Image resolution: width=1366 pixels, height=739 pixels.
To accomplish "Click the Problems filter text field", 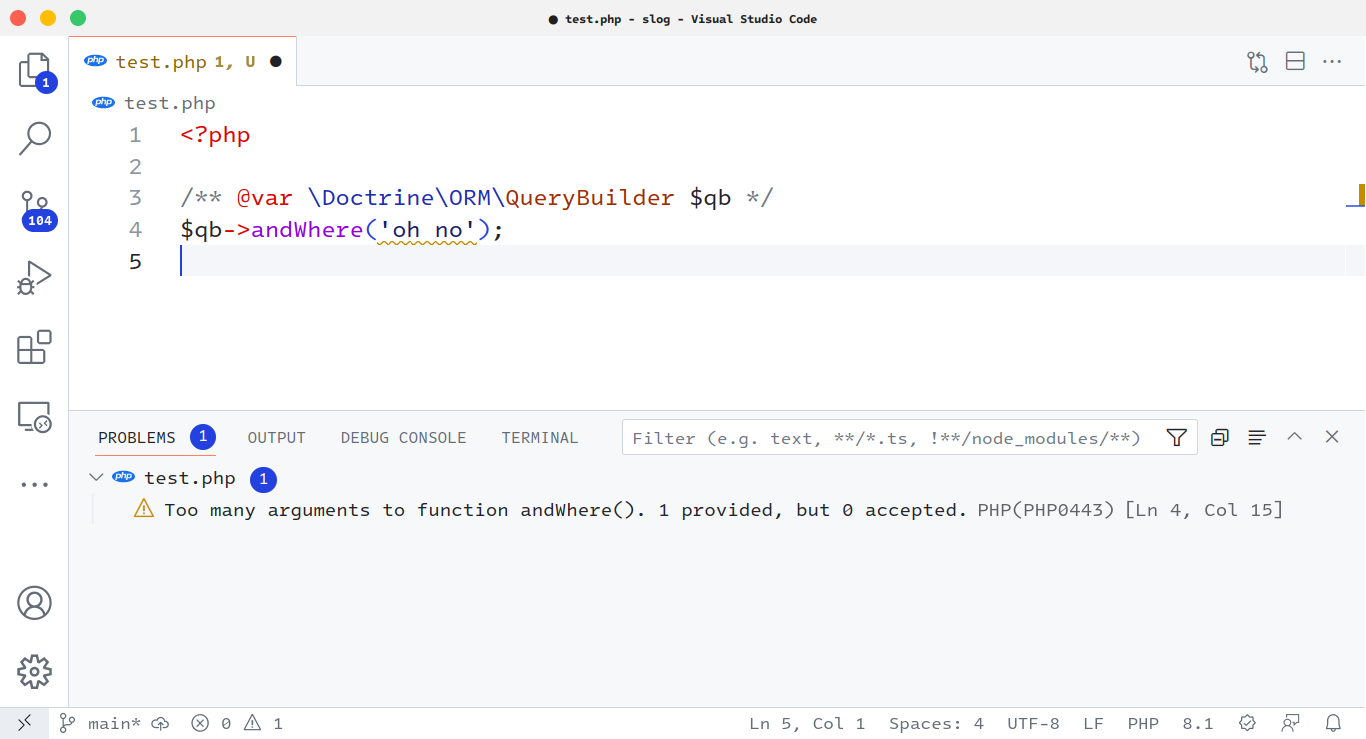I will pyautogui.click(x=890, y=438).
